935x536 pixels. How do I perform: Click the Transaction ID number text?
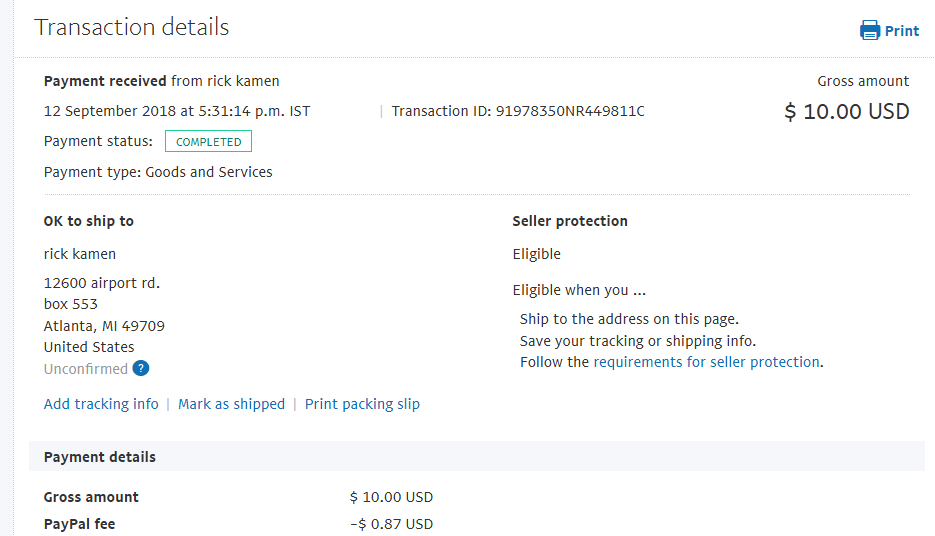click(x=570, y=111)
